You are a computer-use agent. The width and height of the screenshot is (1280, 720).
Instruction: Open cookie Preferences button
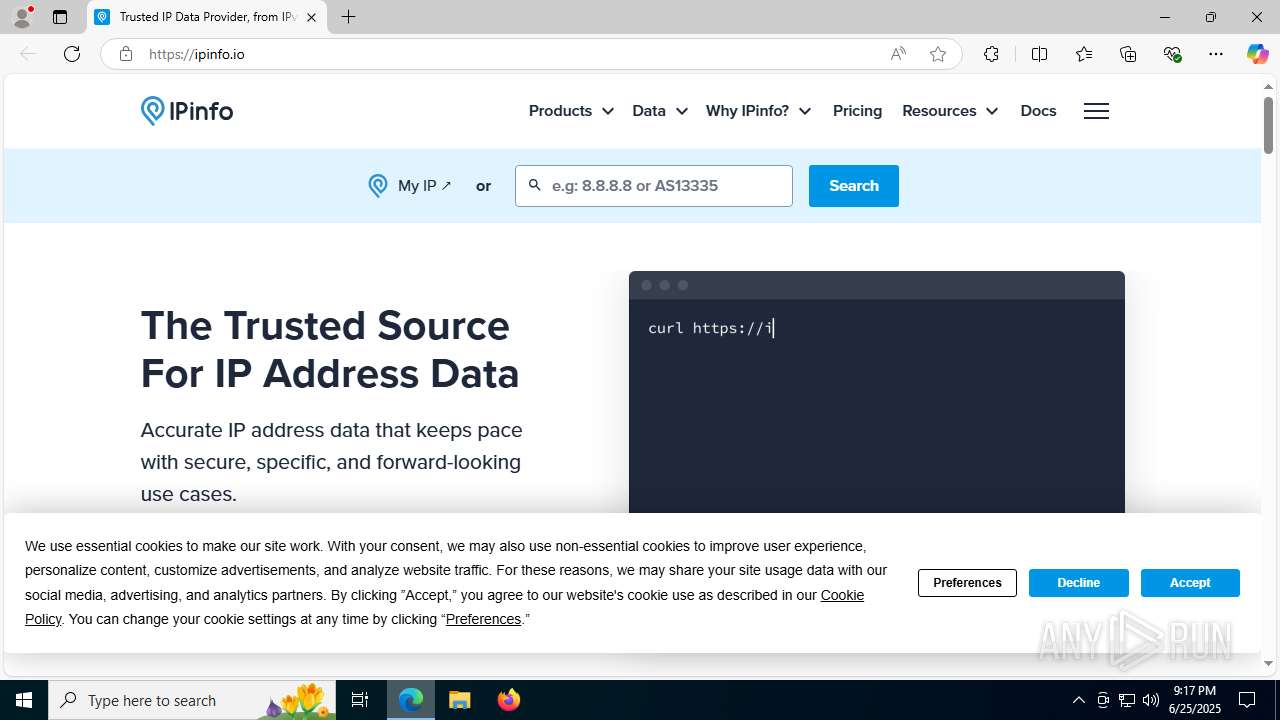pos(967,583)
